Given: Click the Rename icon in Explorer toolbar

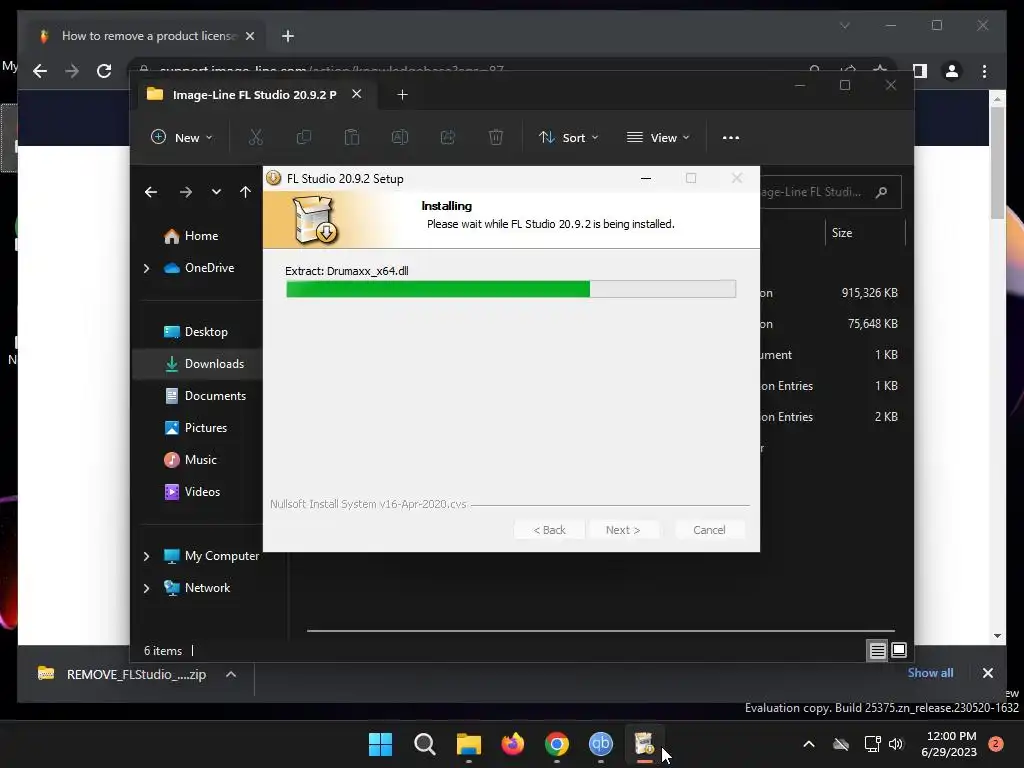Looking at the screenshot, I should pyautogui.click(x=400, y=137).
